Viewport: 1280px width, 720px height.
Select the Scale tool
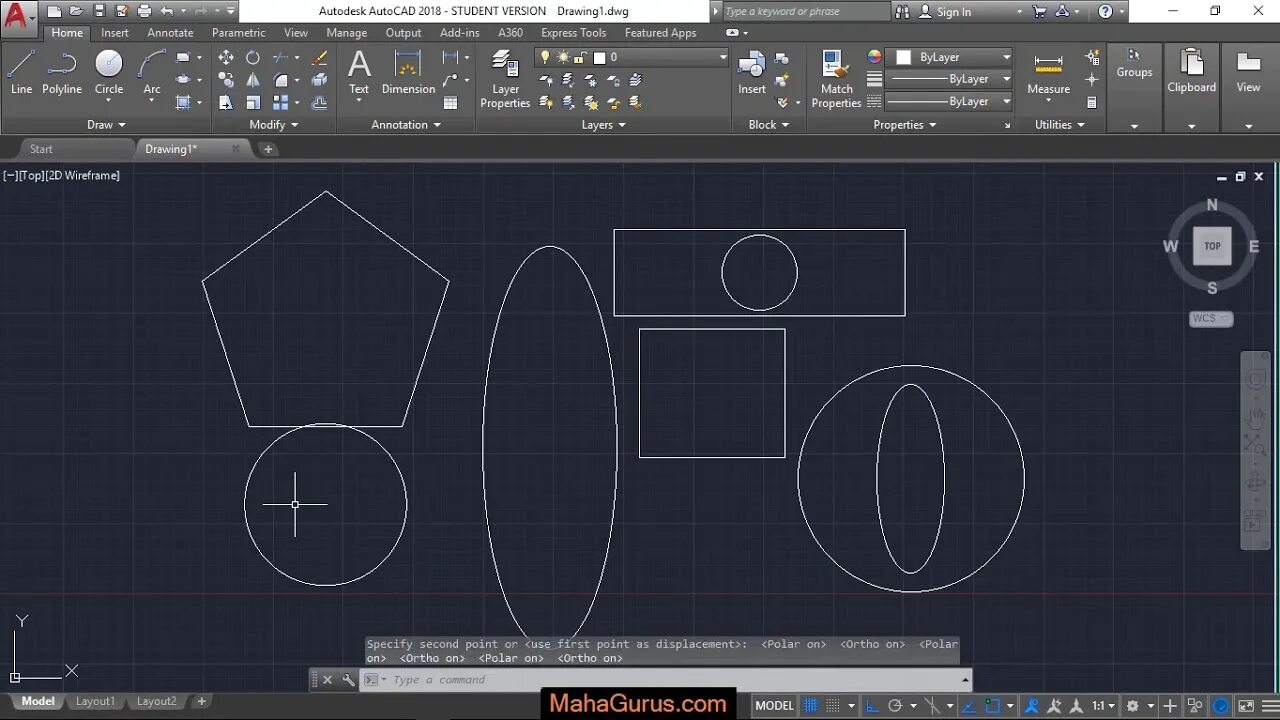point(253,102)
